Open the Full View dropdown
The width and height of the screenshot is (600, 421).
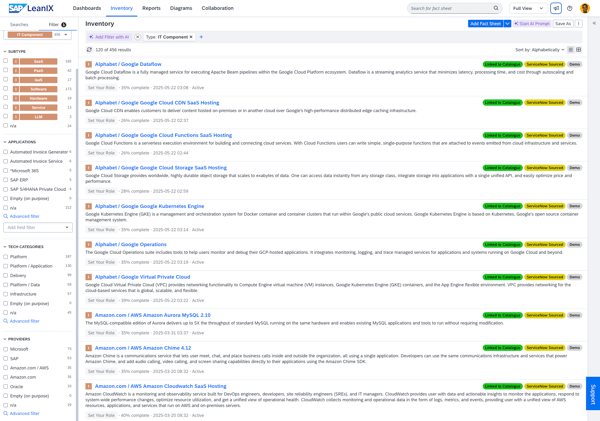[x=528, y=8]
